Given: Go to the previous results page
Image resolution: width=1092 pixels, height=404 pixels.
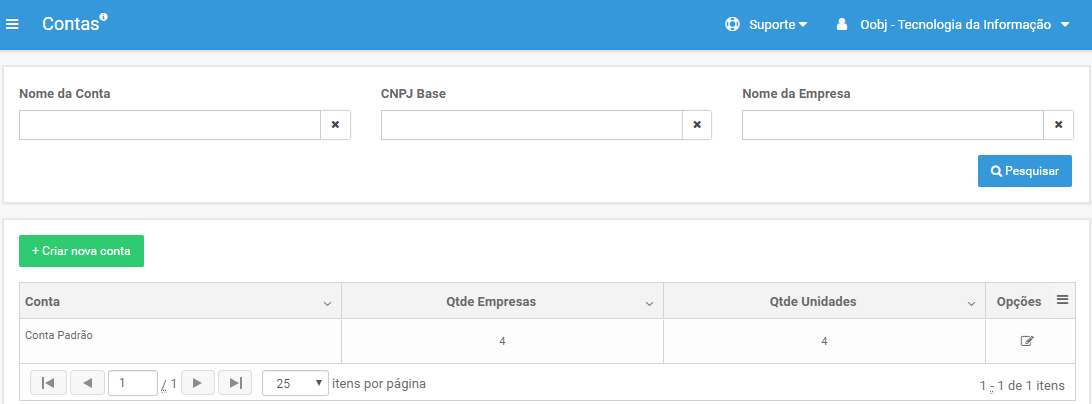Looking at the screenshot, I should pyautogui.click(x=88, y=382).
